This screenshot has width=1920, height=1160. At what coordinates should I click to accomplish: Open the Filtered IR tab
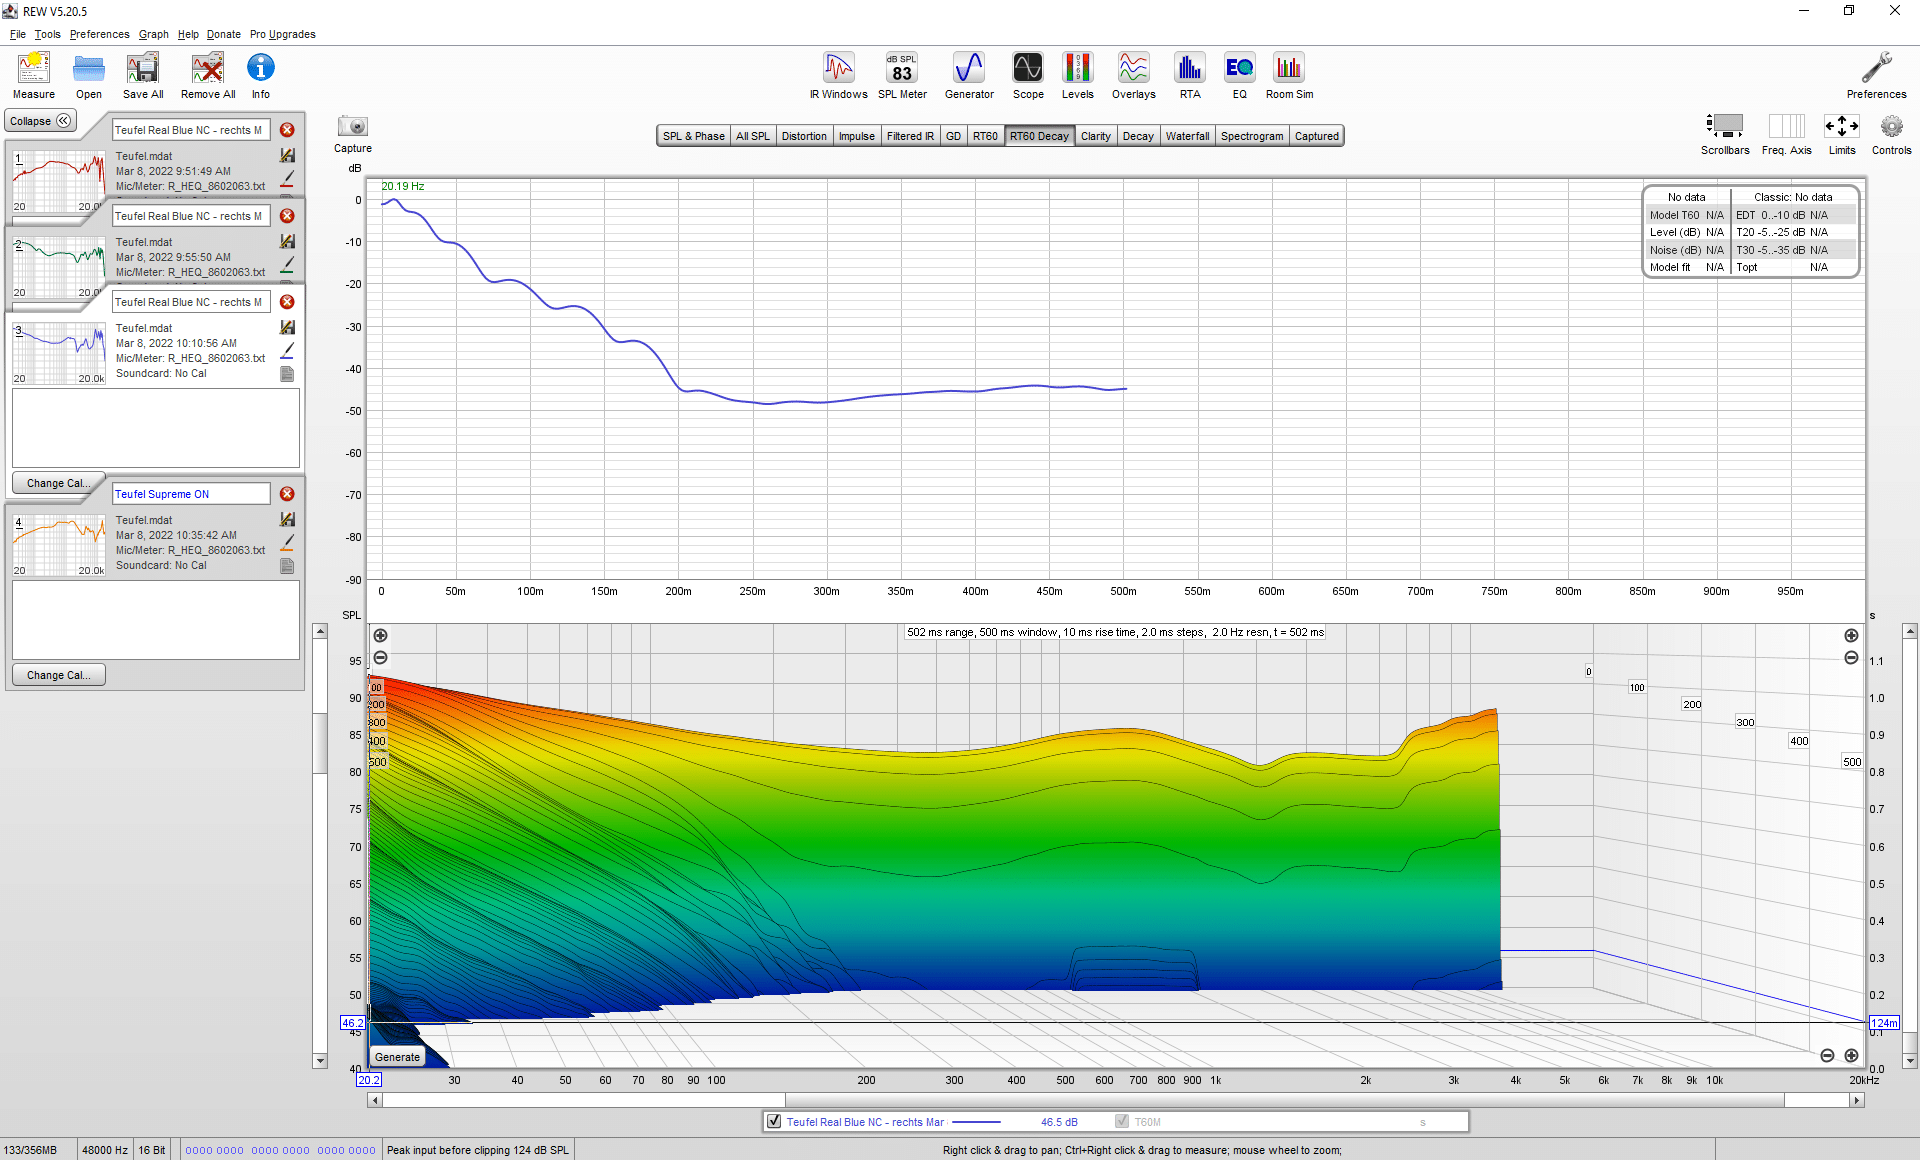(910, 136)
